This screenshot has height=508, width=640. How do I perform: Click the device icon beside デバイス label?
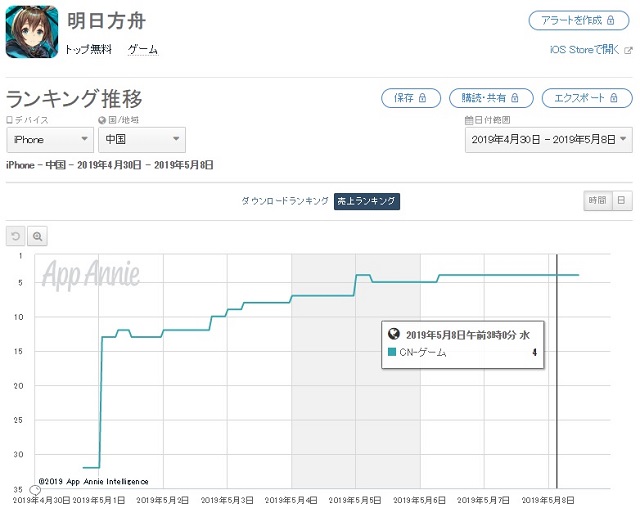(x=9, y=120)
